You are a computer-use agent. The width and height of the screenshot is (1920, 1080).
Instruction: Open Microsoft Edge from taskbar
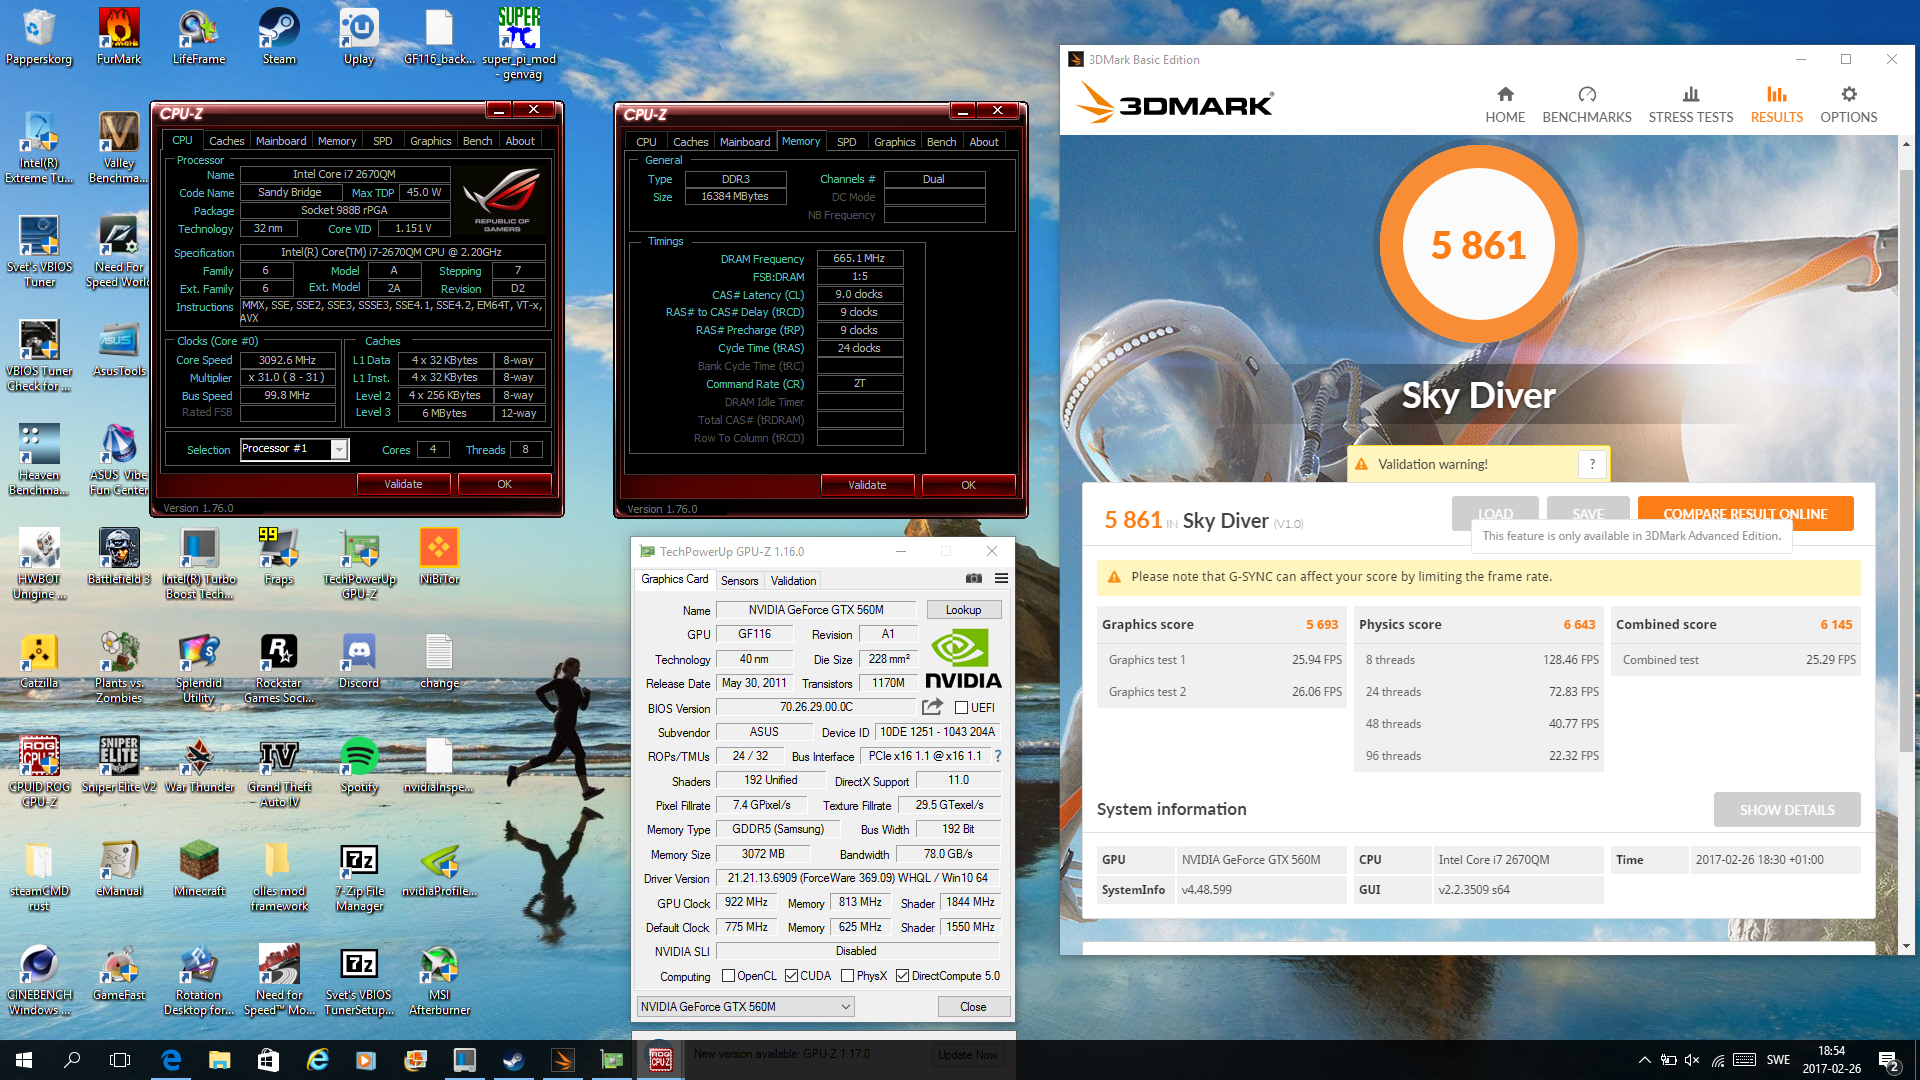171,1060
